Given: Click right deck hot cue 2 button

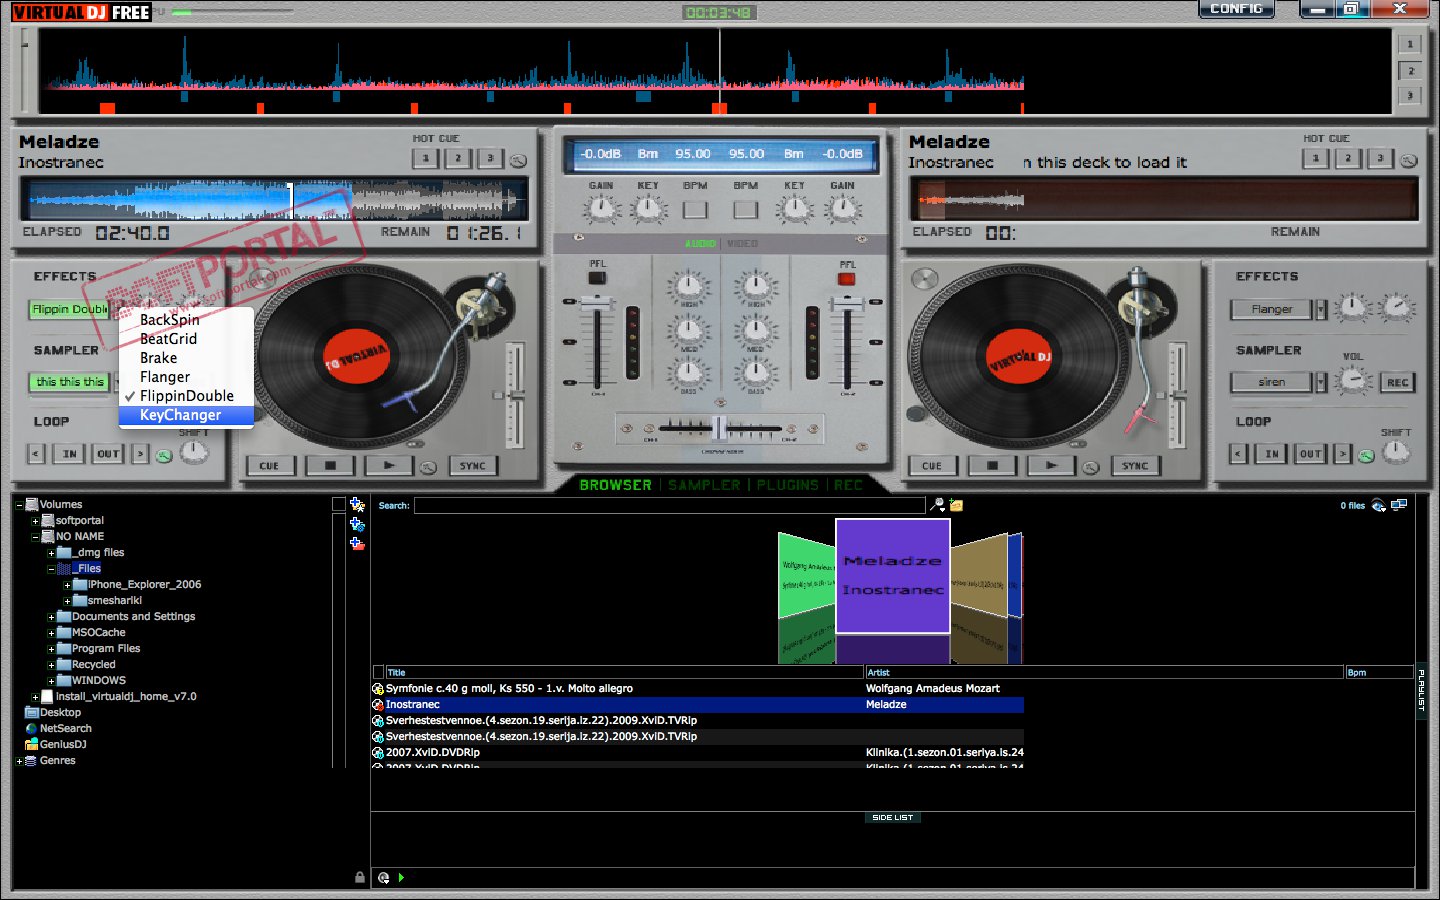Looking at the screenshot, I should [1348, 159].
